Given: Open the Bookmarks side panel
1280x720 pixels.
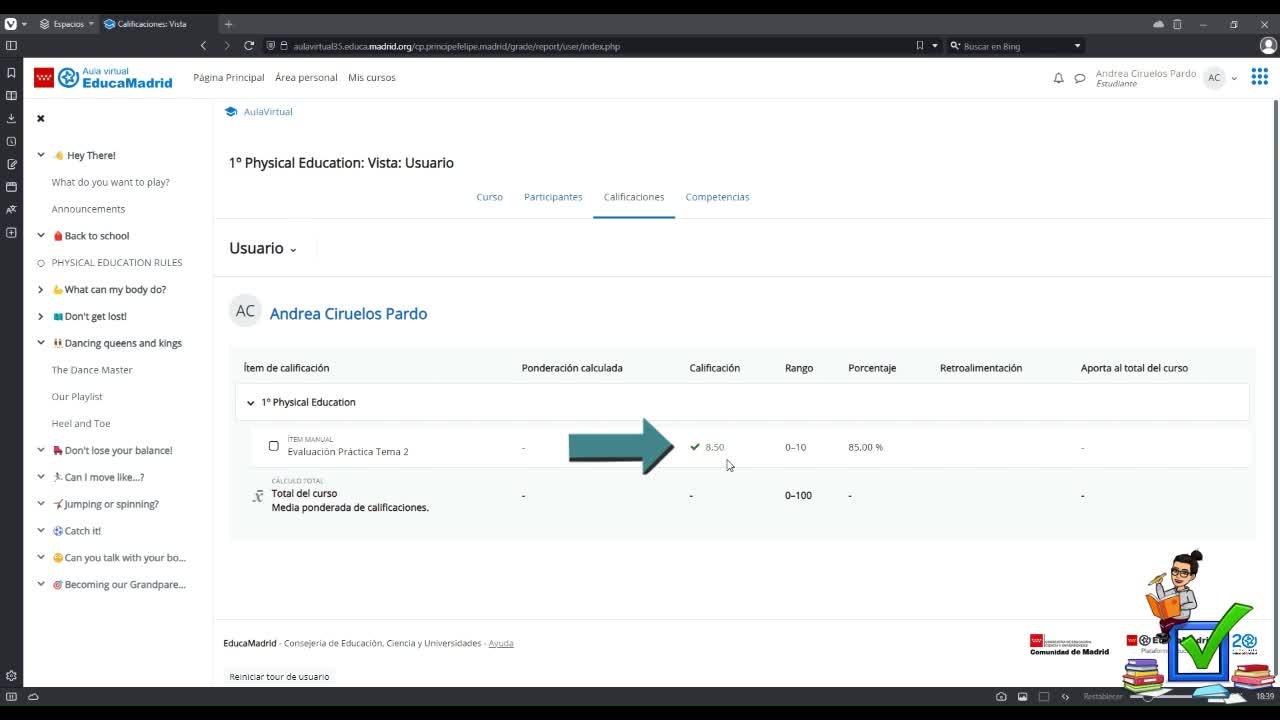Looking at the screenshot, I should pyautogui.click(x=11, y=73).
